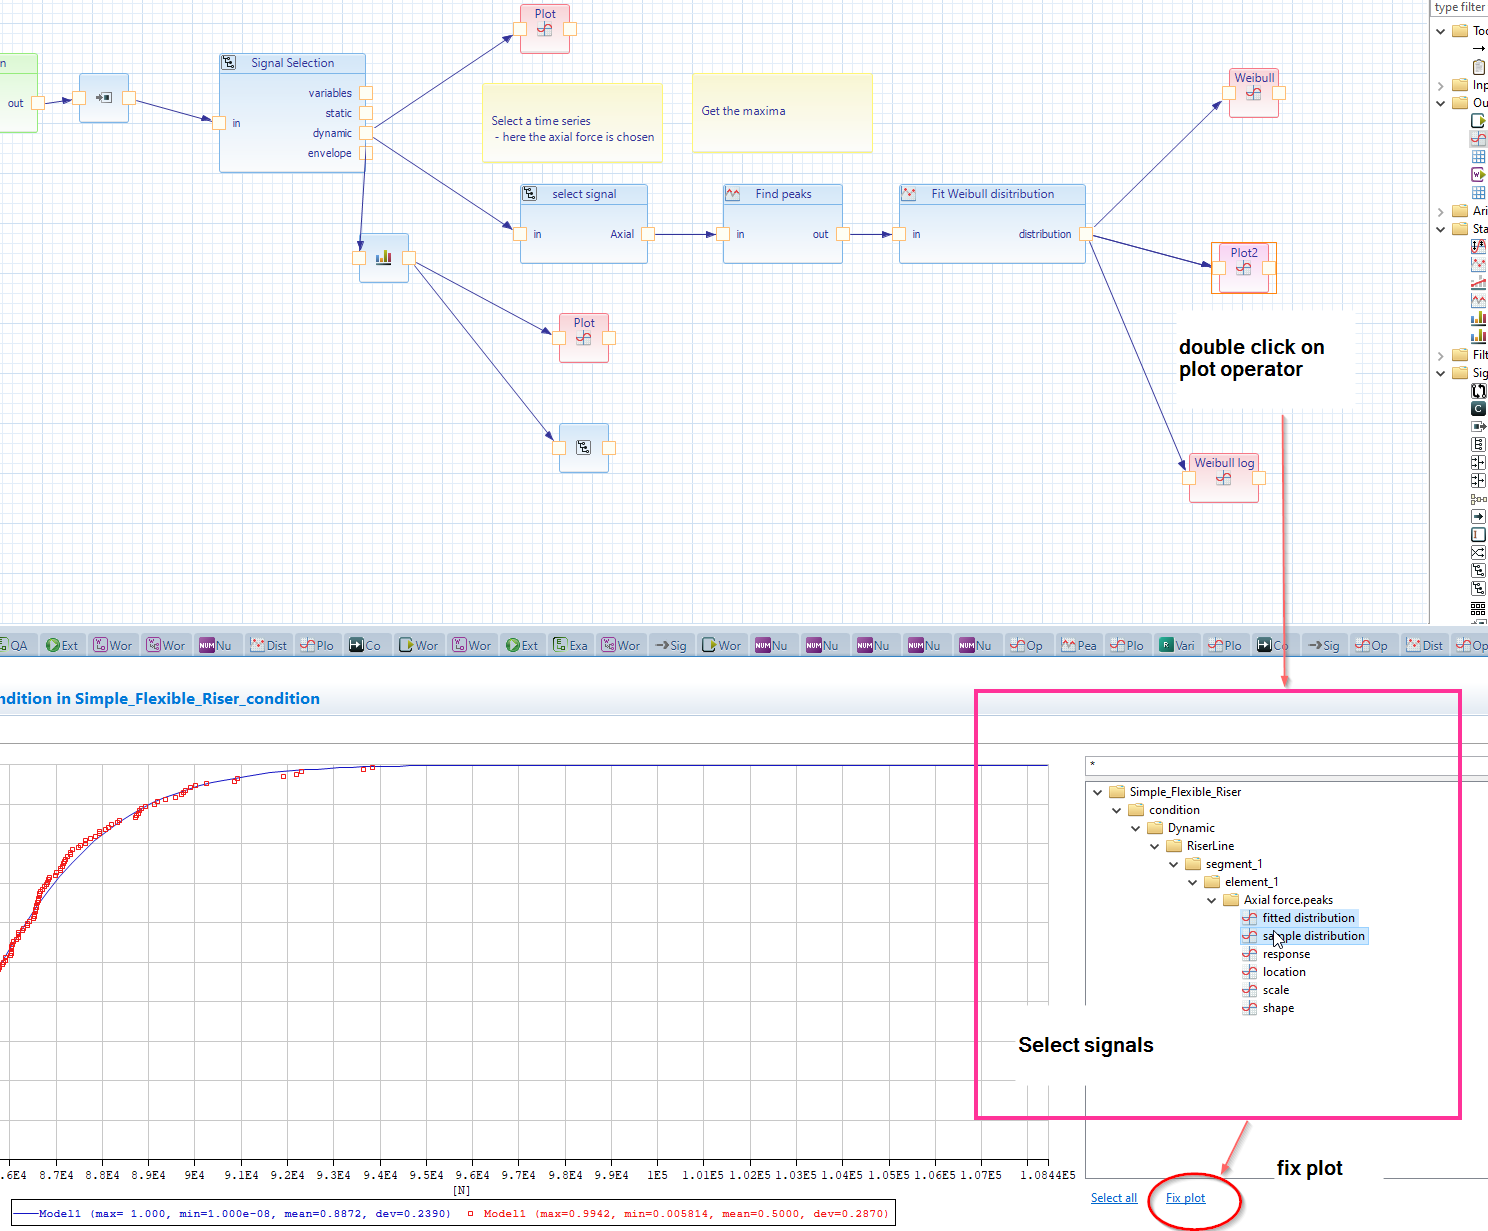Switch to the Pea editor tab

click(x=1078, y=645)
